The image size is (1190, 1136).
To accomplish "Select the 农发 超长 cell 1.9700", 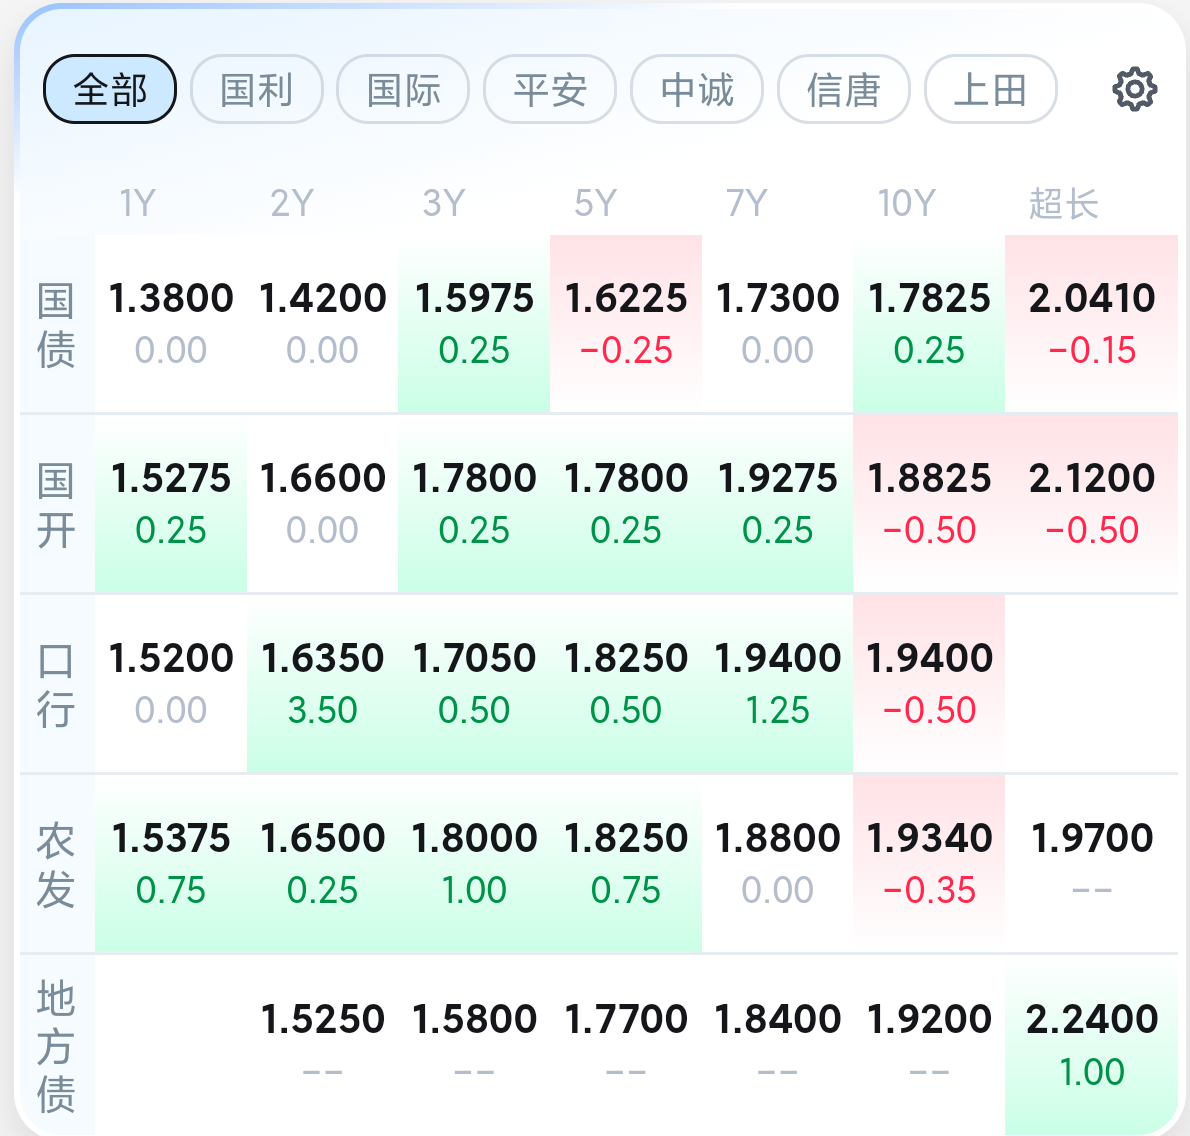I will [x=1091, y=864].
